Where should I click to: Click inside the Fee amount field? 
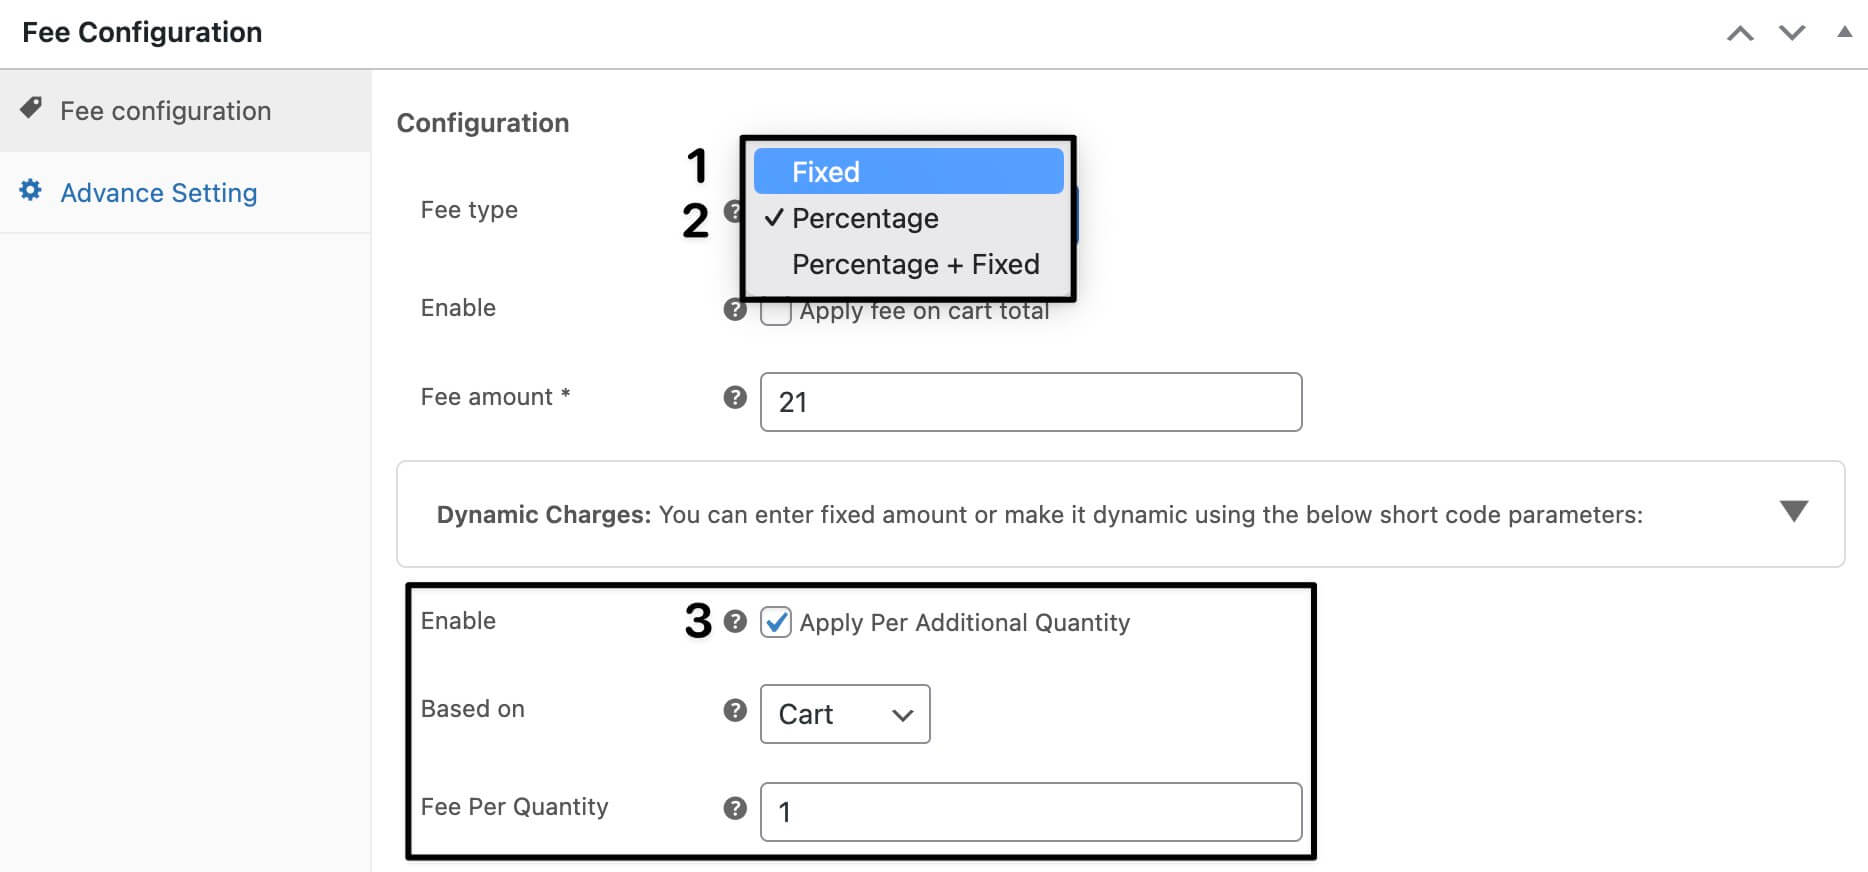click(1030, 402)
